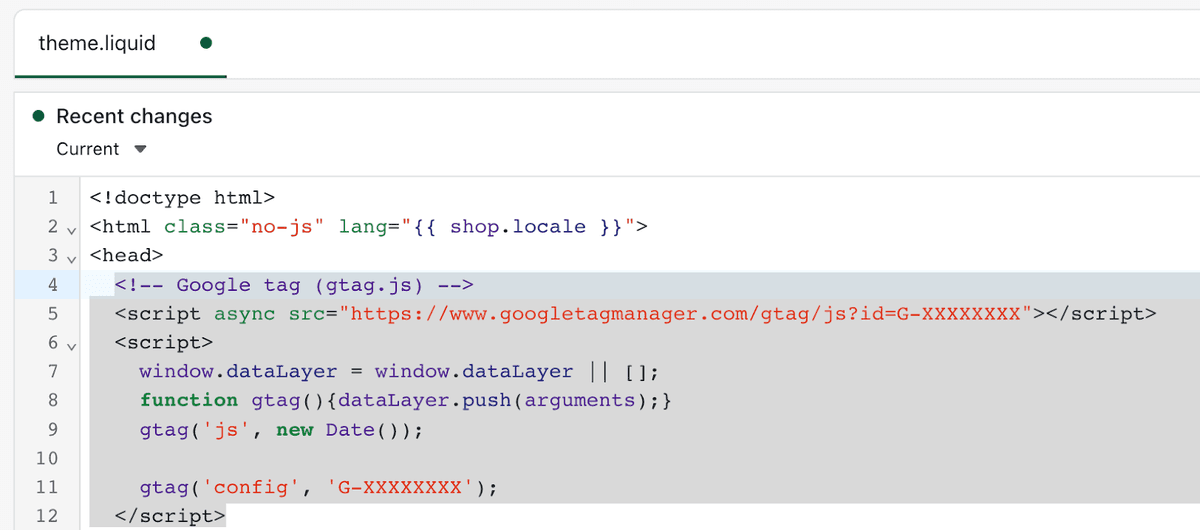The image size is (1200, 530).
Task: Select line number 1 in the gutter
Action: click(x=52, y=198)
